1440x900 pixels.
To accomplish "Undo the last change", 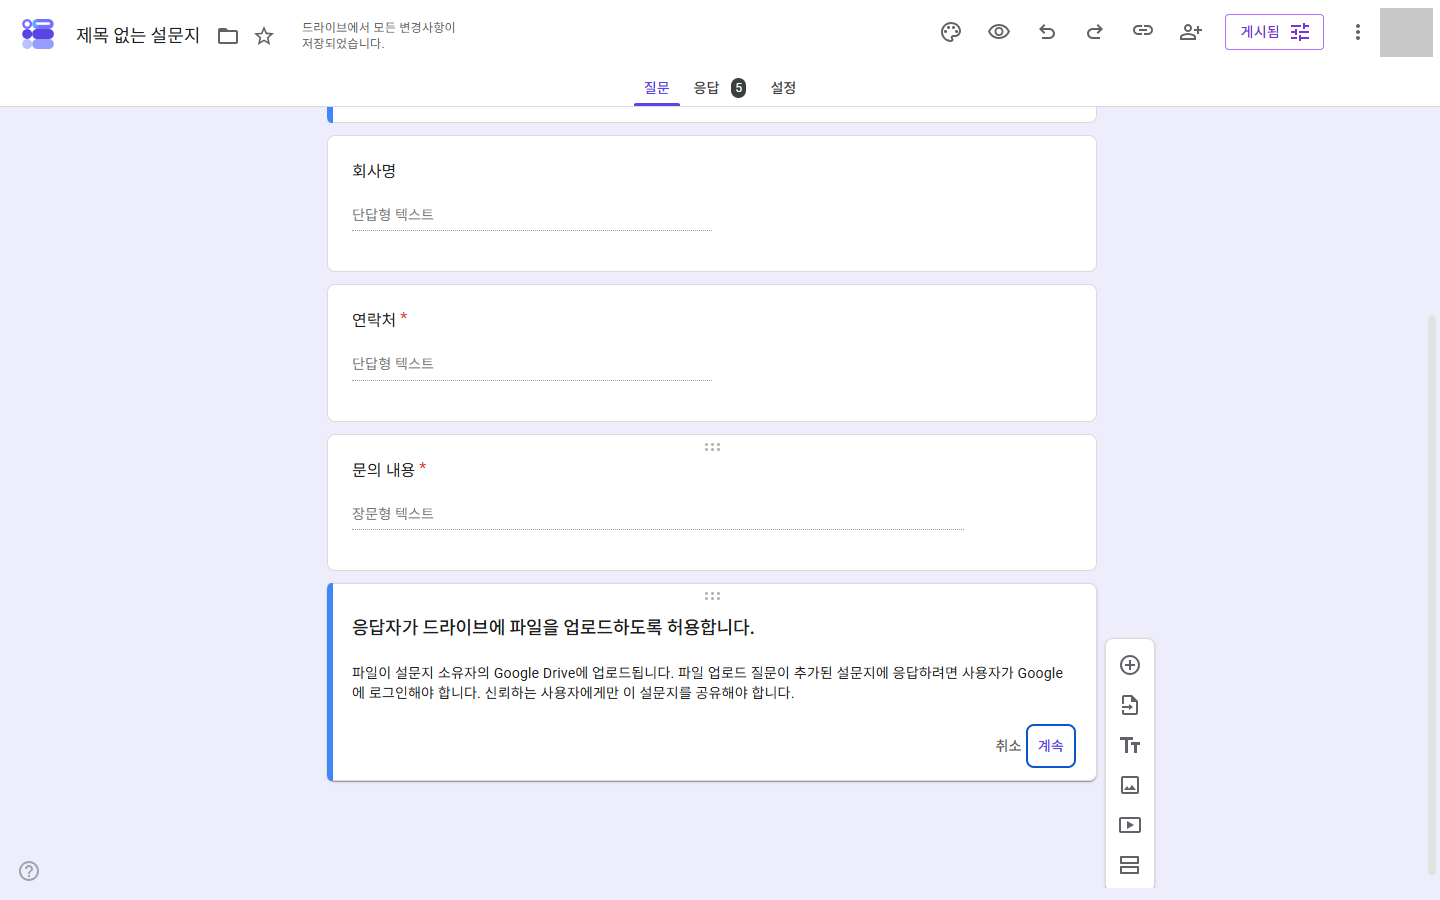I will (1047, 32).
